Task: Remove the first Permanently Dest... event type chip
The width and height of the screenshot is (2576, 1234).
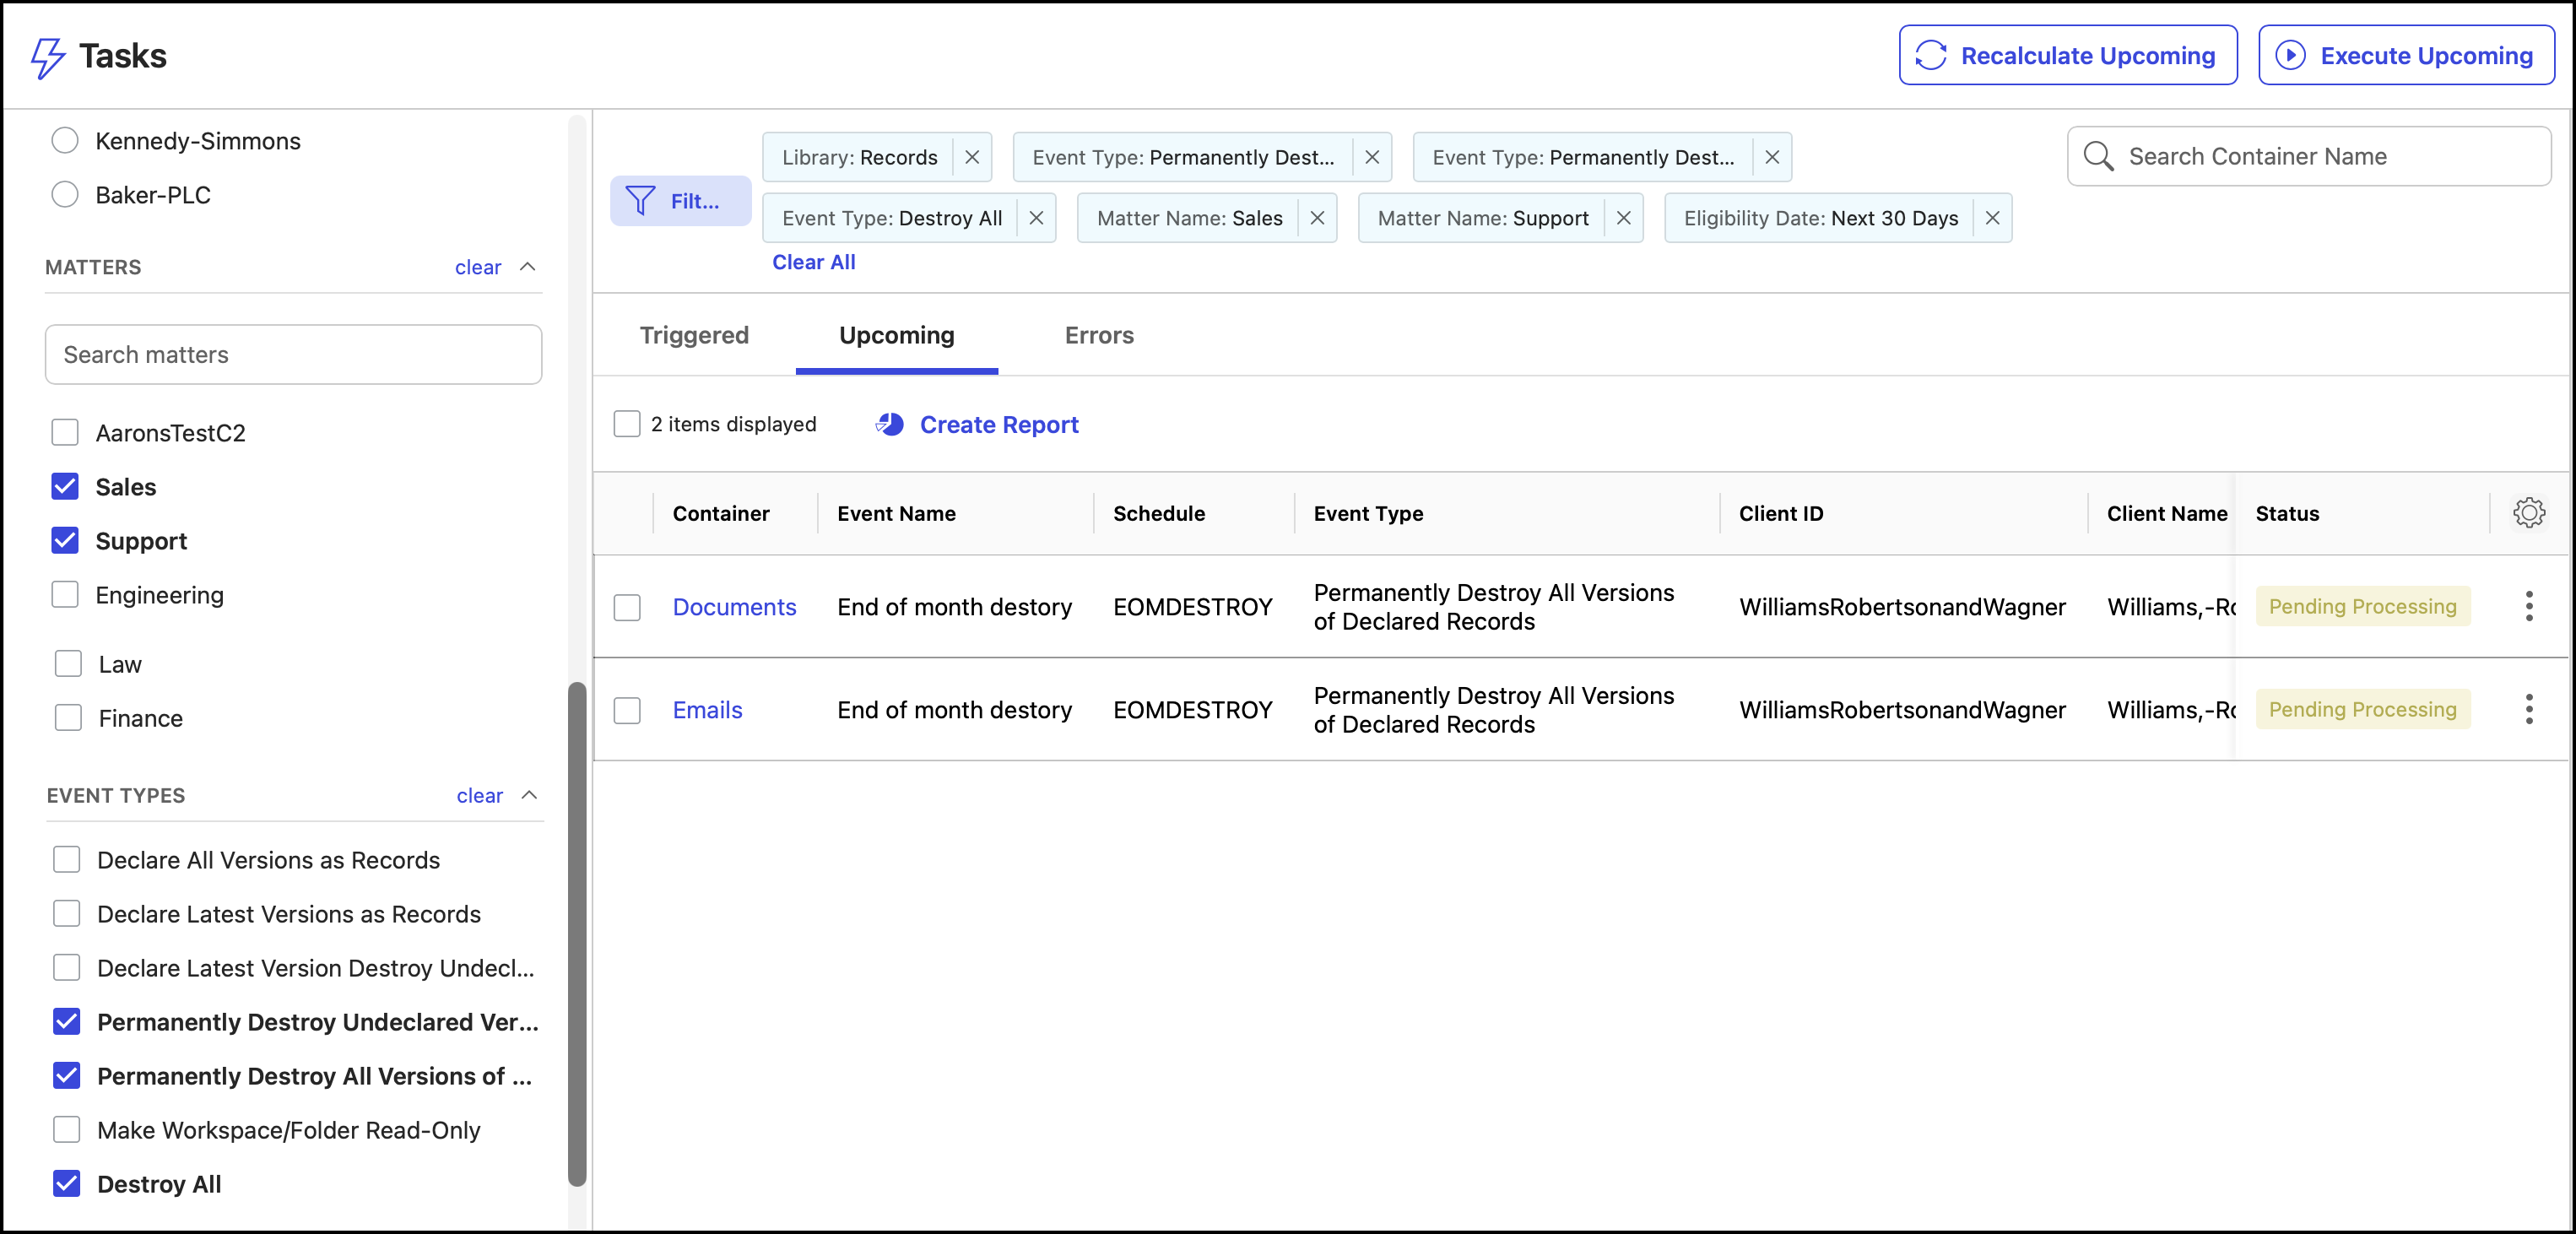Action: 1372,158
